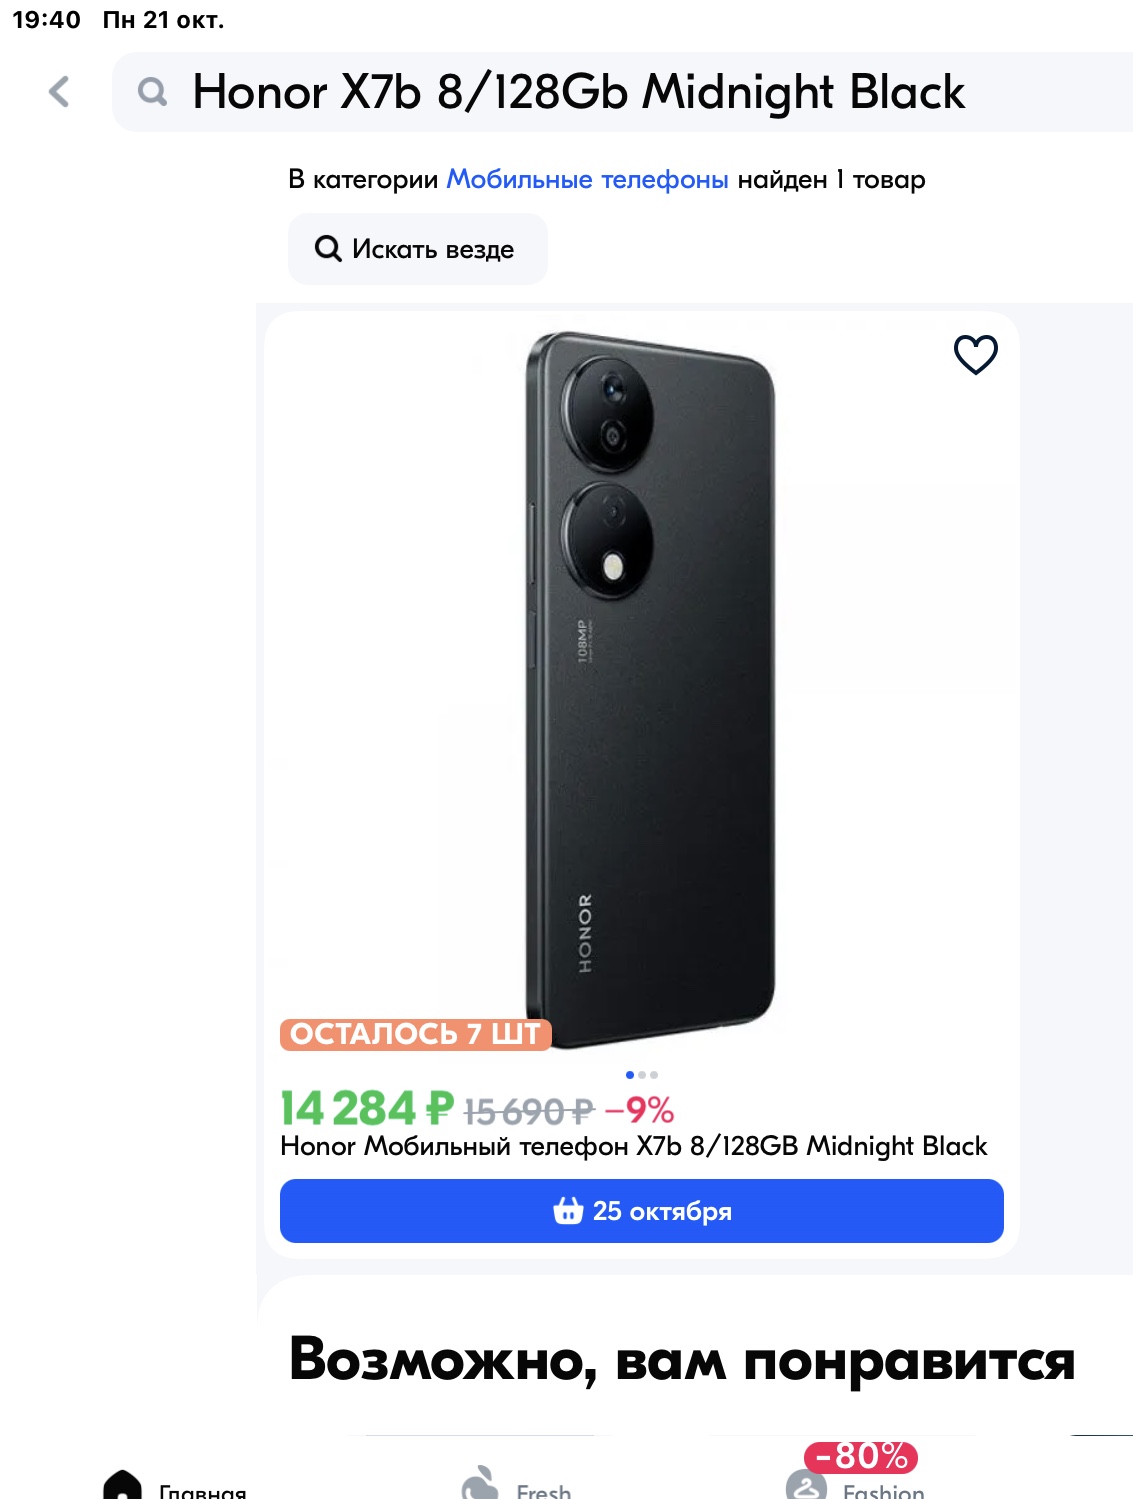The height and width of the screenshot is (1499, 1133).
Task: Open the Honor Мобильный телефон X7b title
Action: coord(633,1146)
